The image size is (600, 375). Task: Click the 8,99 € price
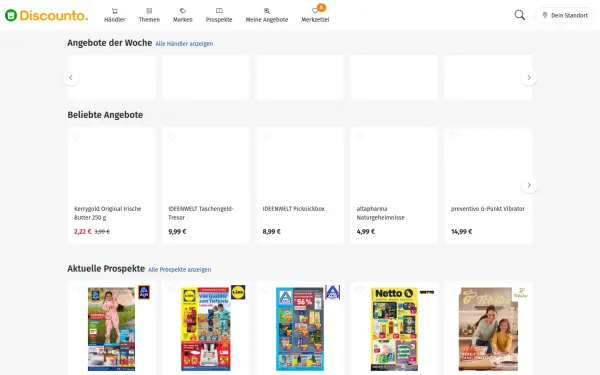(271, 232)
